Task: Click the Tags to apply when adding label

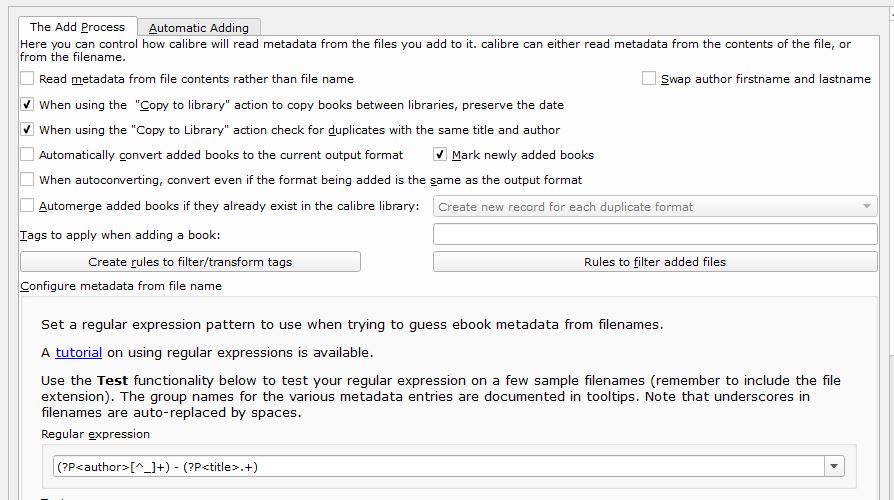Action: (x=120, y=235)
